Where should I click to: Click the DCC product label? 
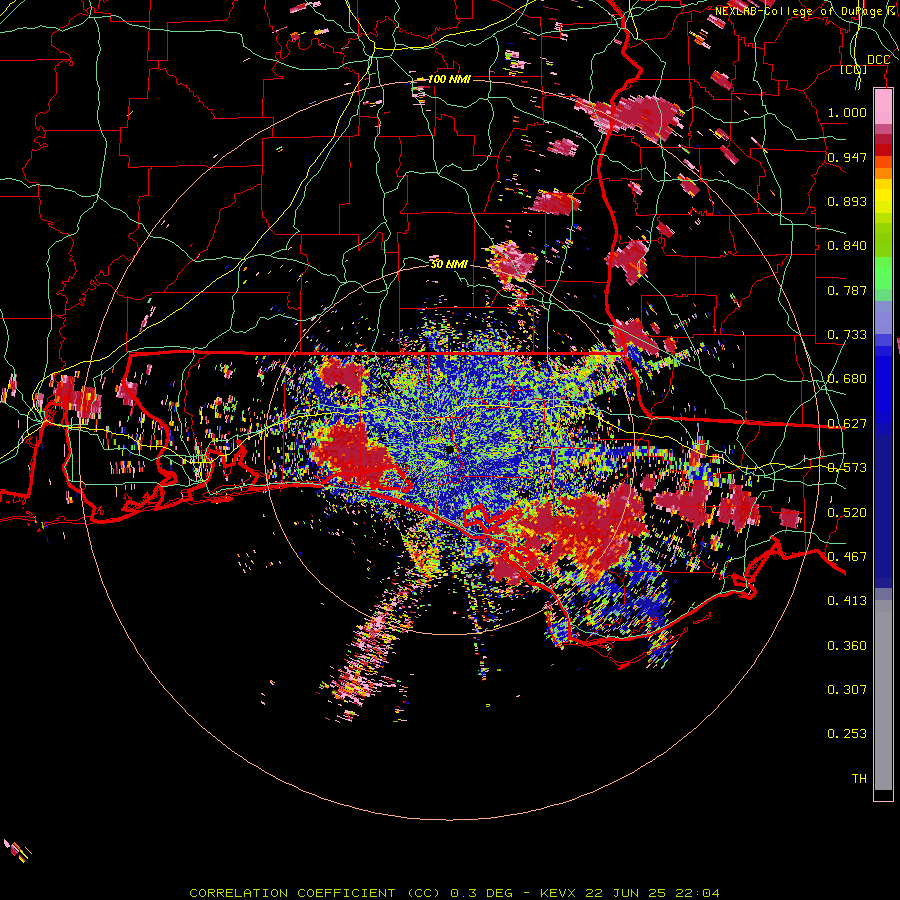pos(878,60)
